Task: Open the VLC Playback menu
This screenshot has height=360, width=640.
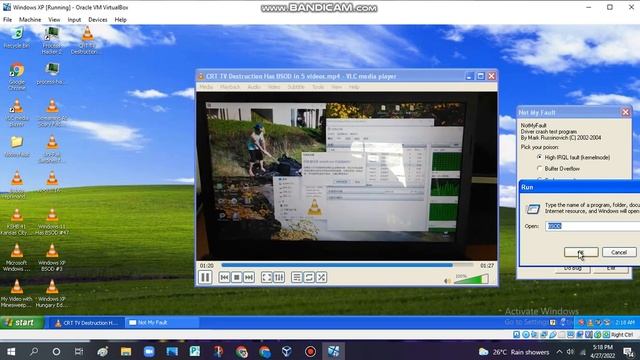Action: coord(230,87)
